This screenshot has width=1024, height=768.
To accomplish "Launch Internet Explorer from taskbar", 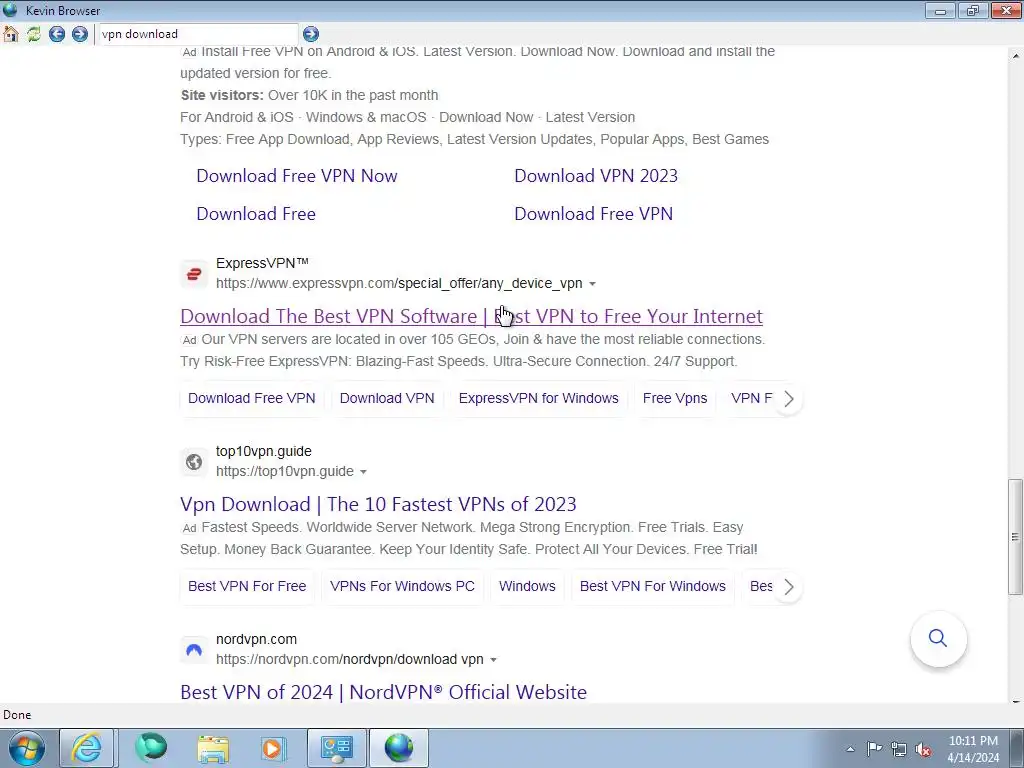I will coord(87,748).
